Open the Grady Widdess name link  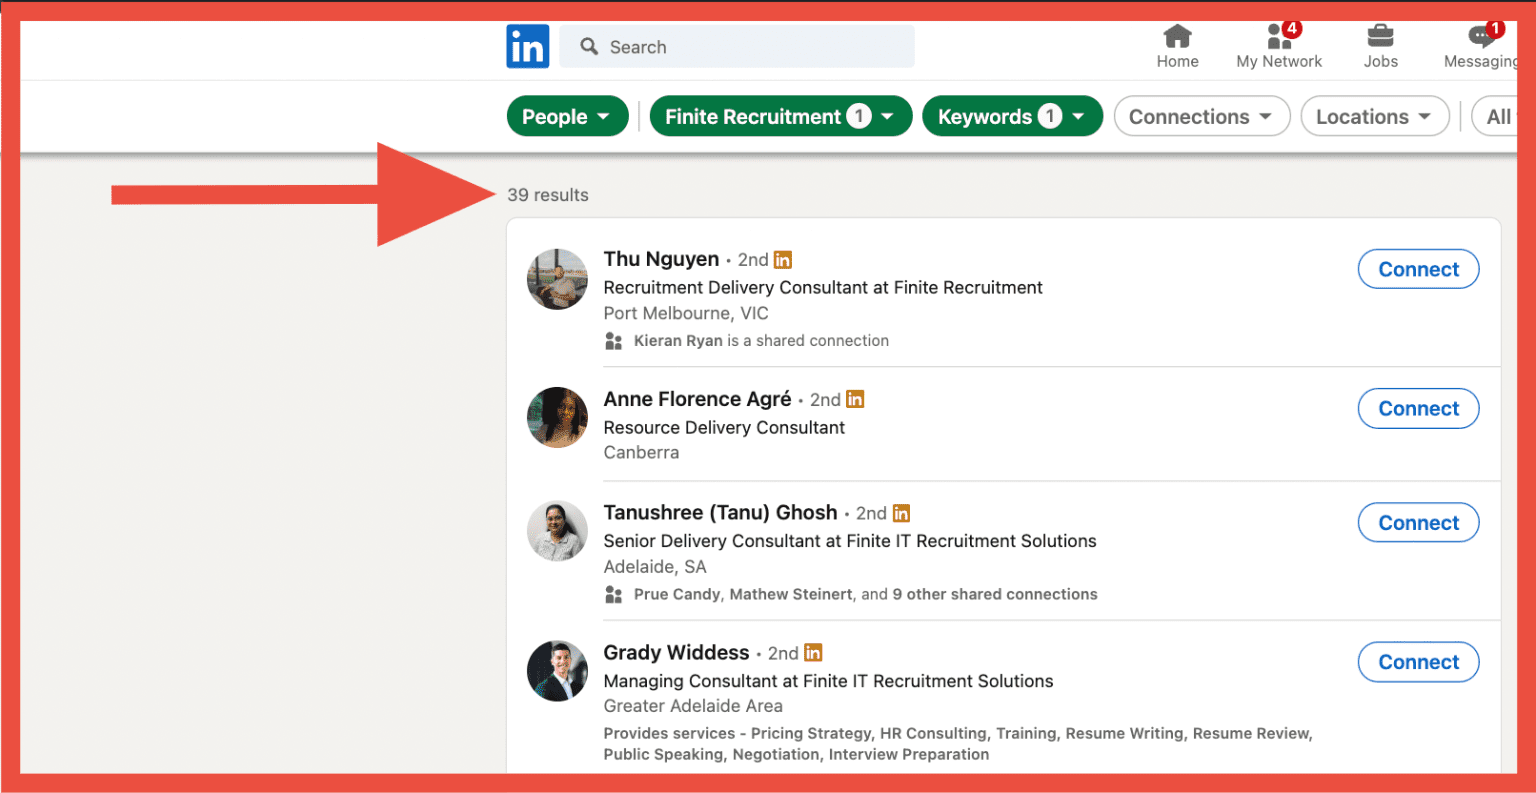[676, 653]
